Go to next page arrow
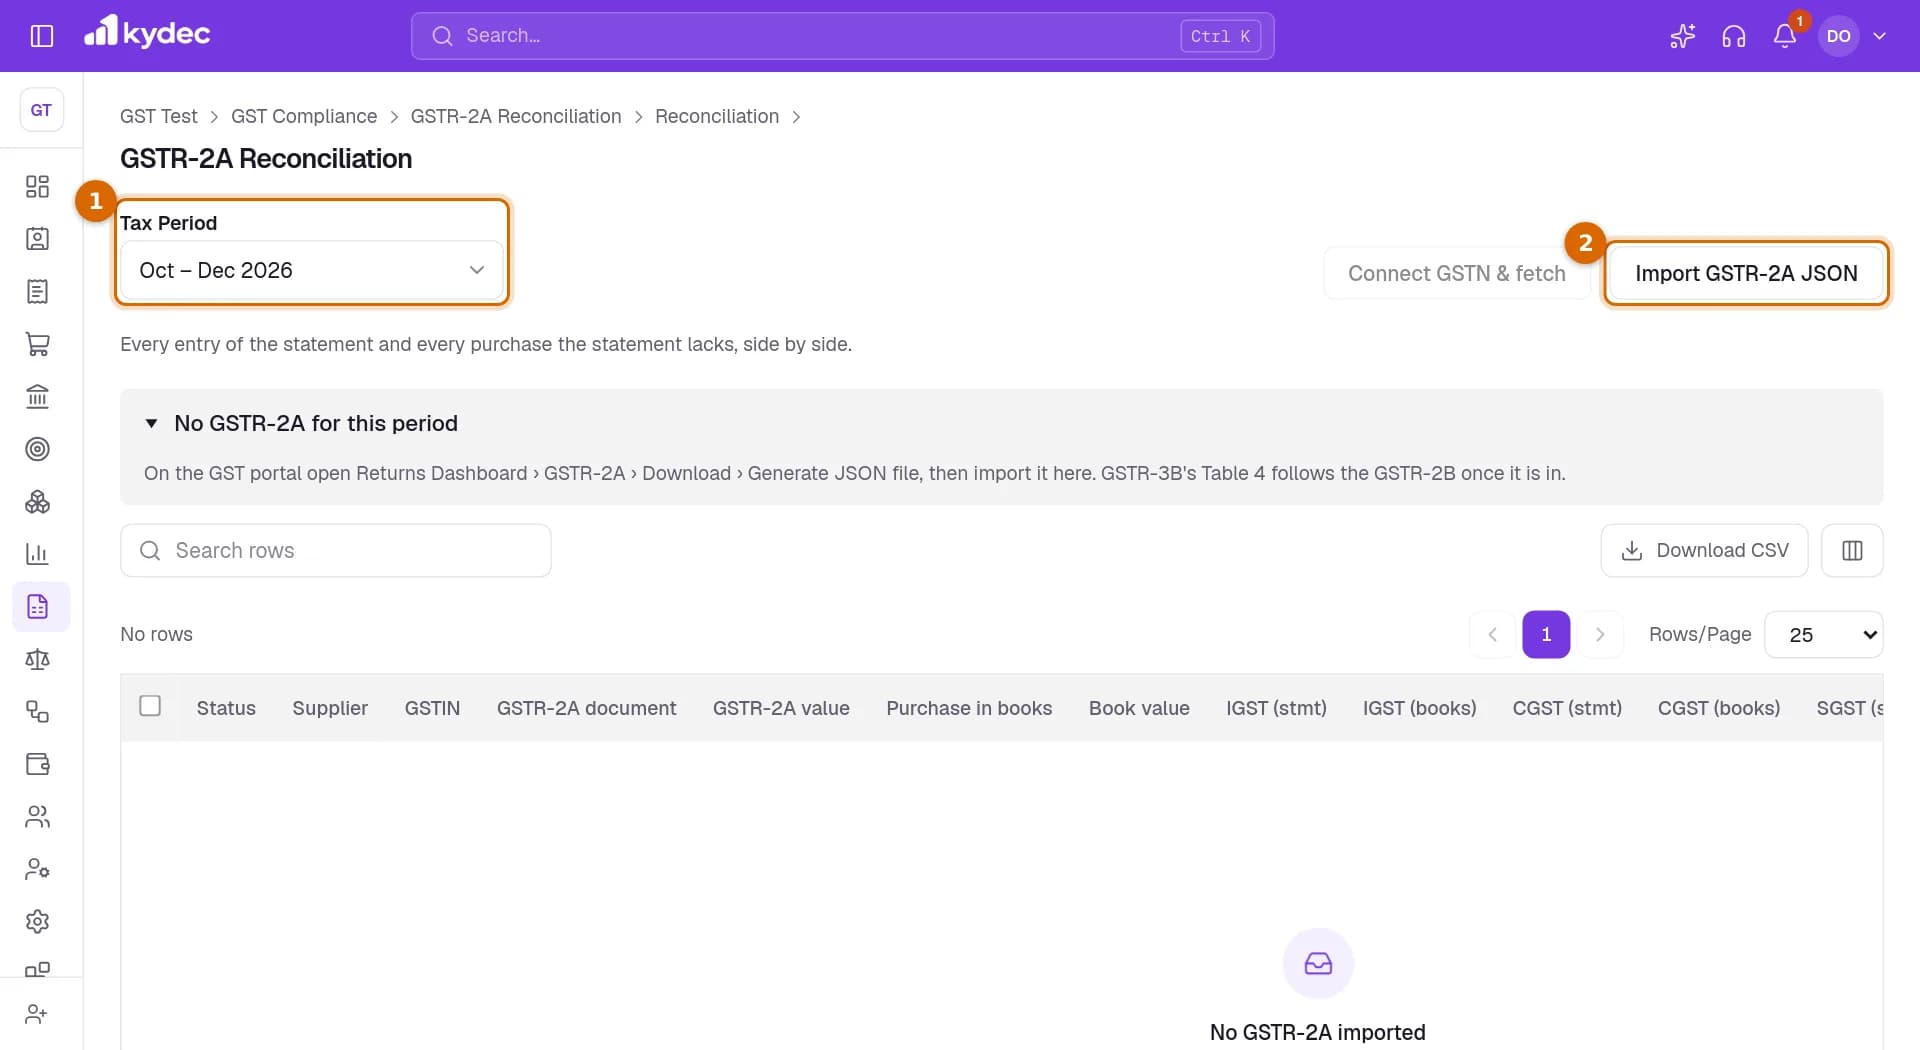Image resolution: width=1920 pixels, height=1050 pixels. [x=1600, y=635]
